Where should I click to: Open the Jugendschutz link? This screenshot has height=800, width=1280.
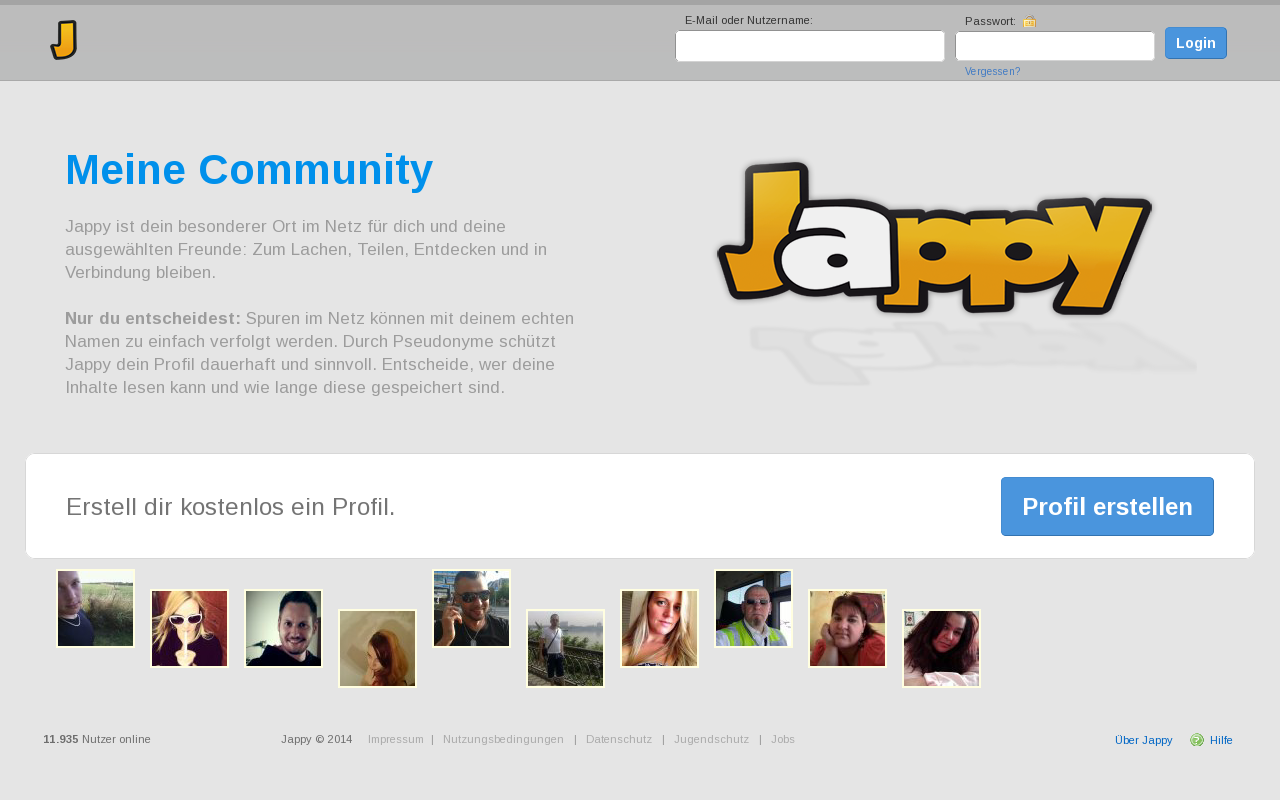pos(711,740)
